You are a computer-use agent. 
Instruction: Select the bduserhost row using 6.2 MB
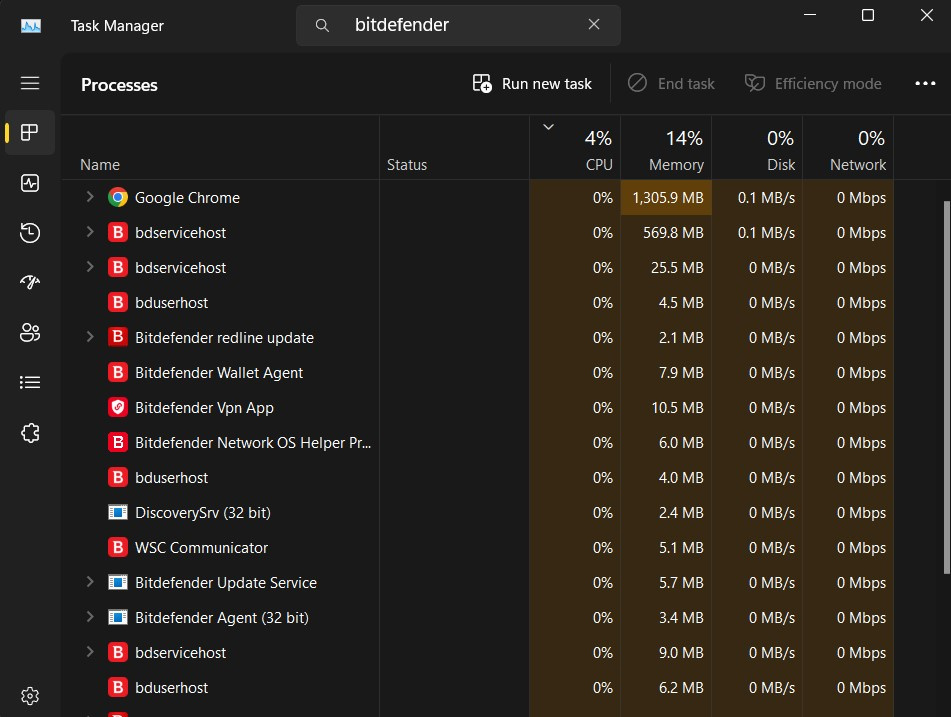pos(477,688)
